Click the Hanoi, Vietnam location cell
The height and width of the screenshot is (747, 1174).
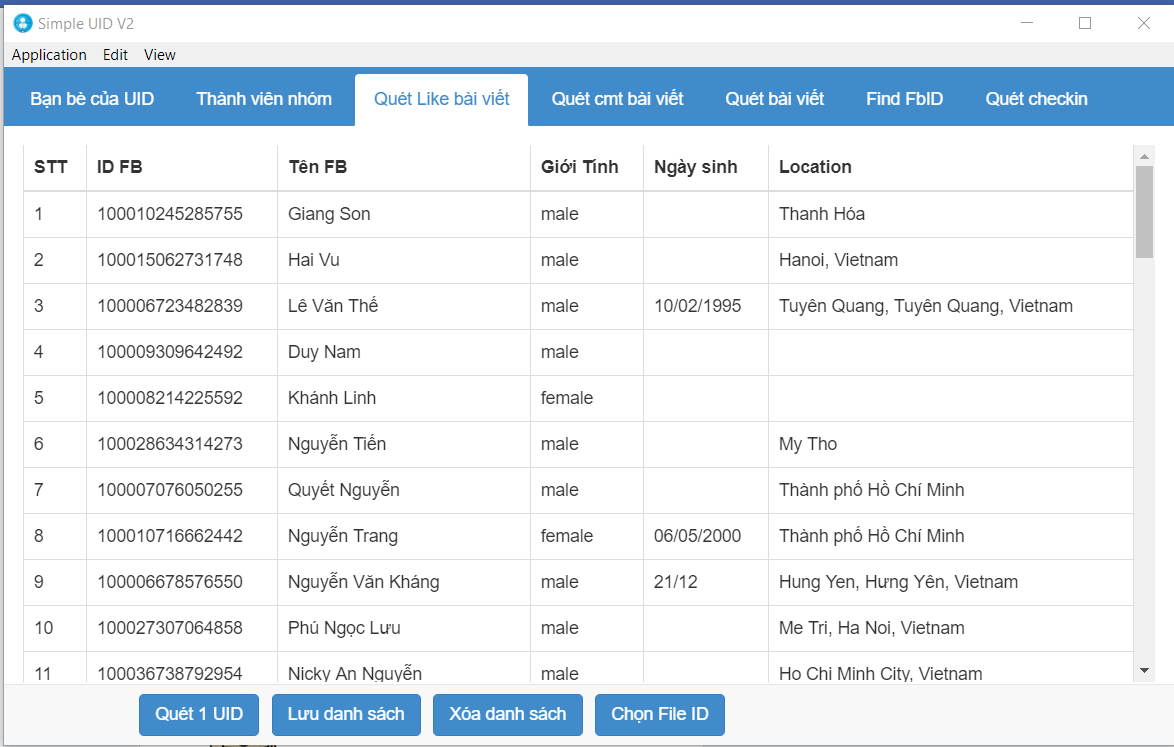(951, 260)
